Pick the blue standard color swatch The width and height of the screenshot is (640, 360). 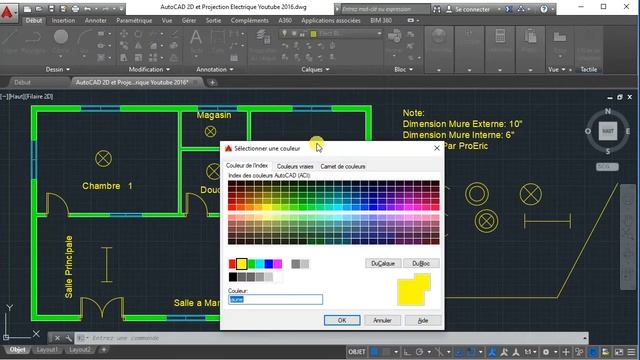click(x=269, y=264)
